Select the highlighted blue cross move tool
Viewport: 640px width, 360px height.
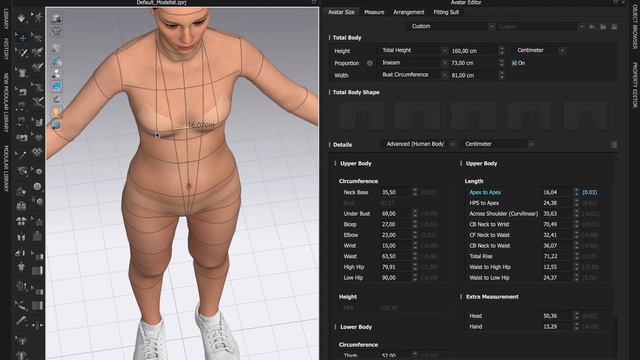pos(22,38)
